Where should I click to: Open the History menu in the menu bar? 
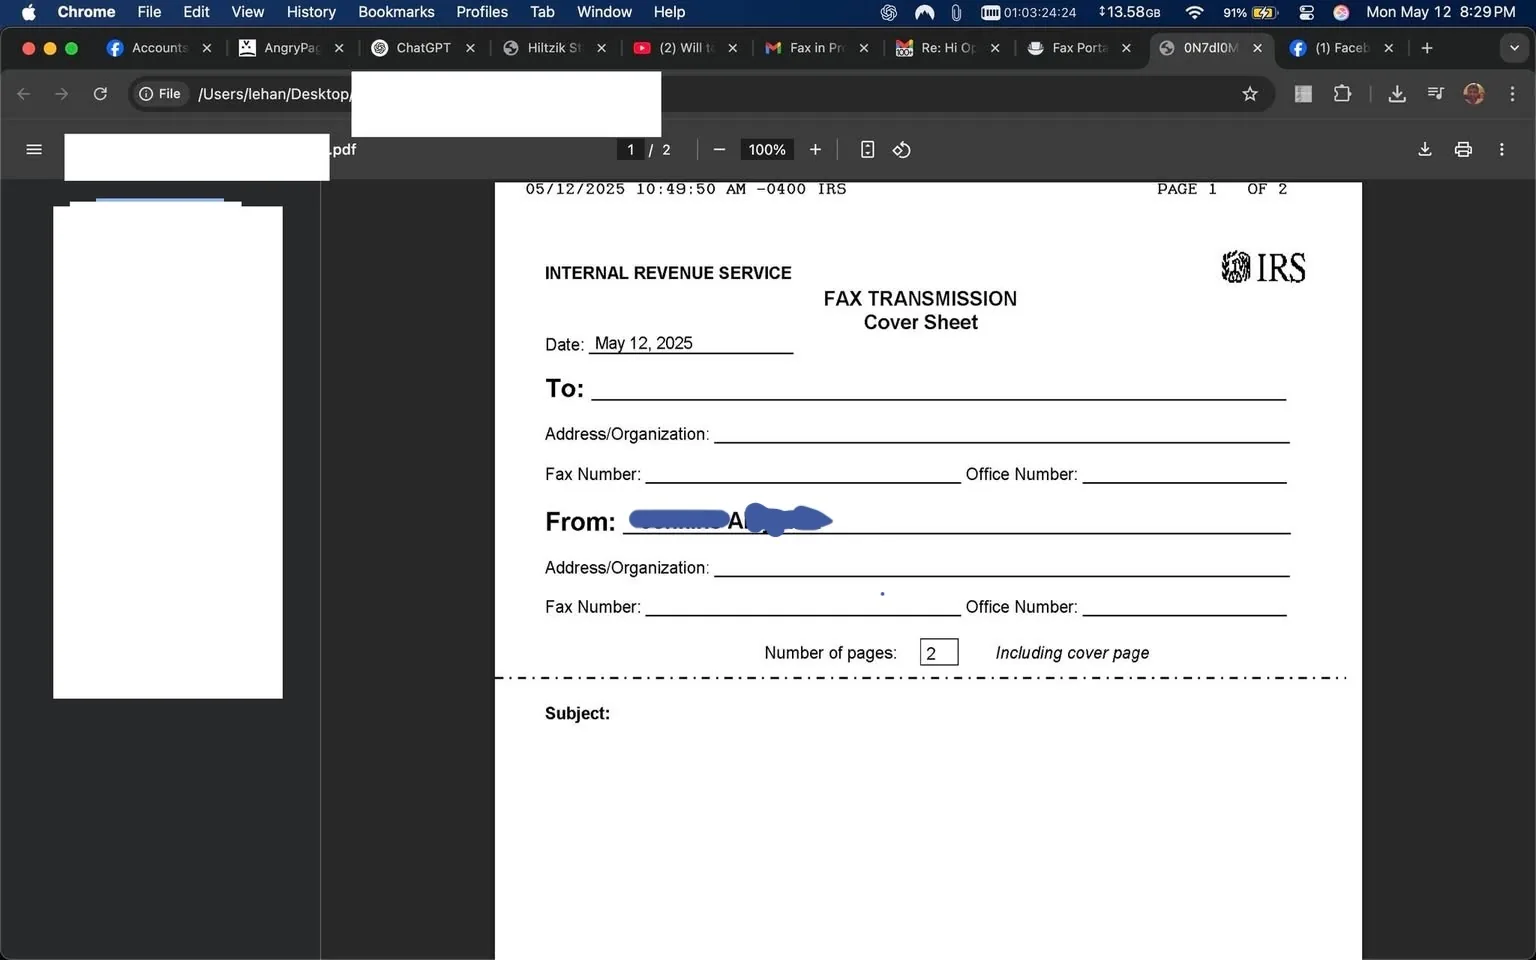[x=310, y=12]
